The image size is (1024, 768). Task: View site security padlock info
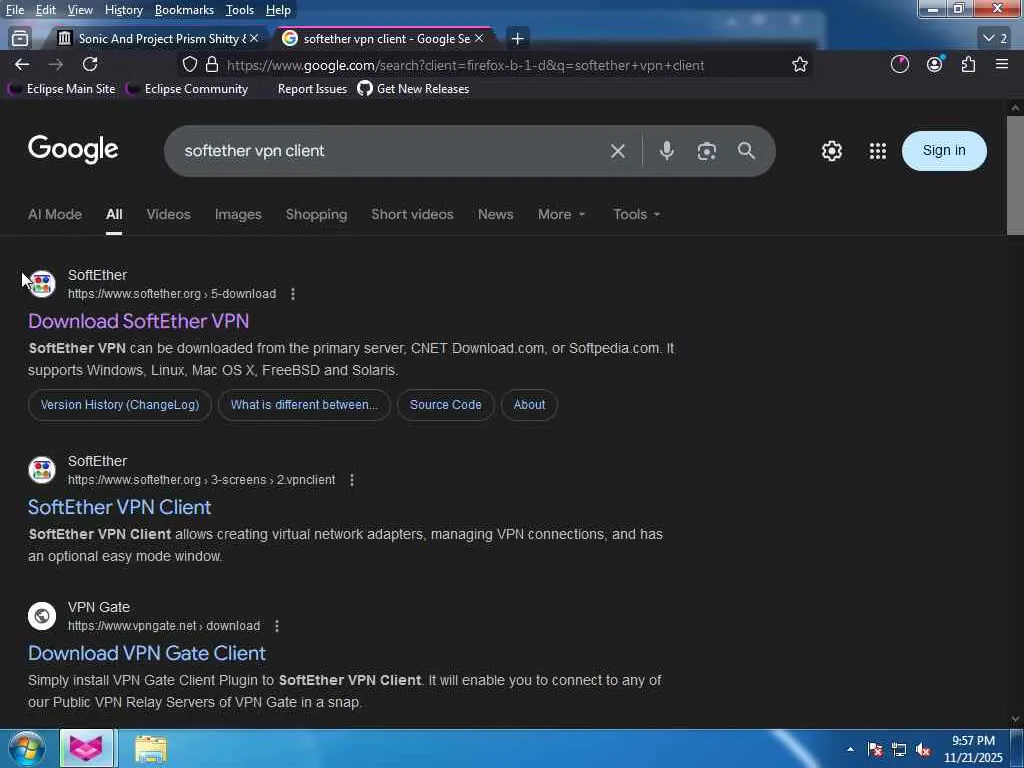tap(212, 65)
